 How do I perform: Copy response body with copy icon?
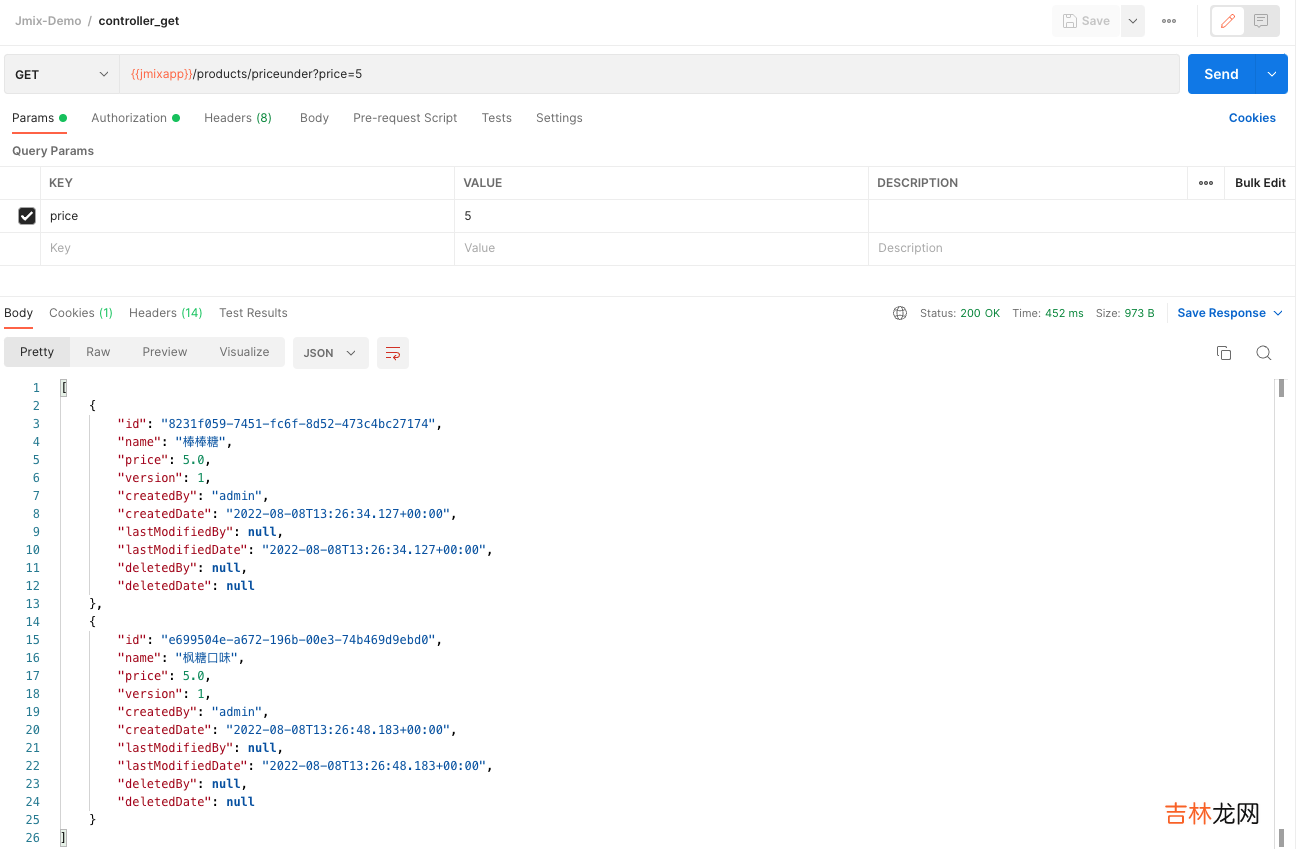tap(1223, 353)
